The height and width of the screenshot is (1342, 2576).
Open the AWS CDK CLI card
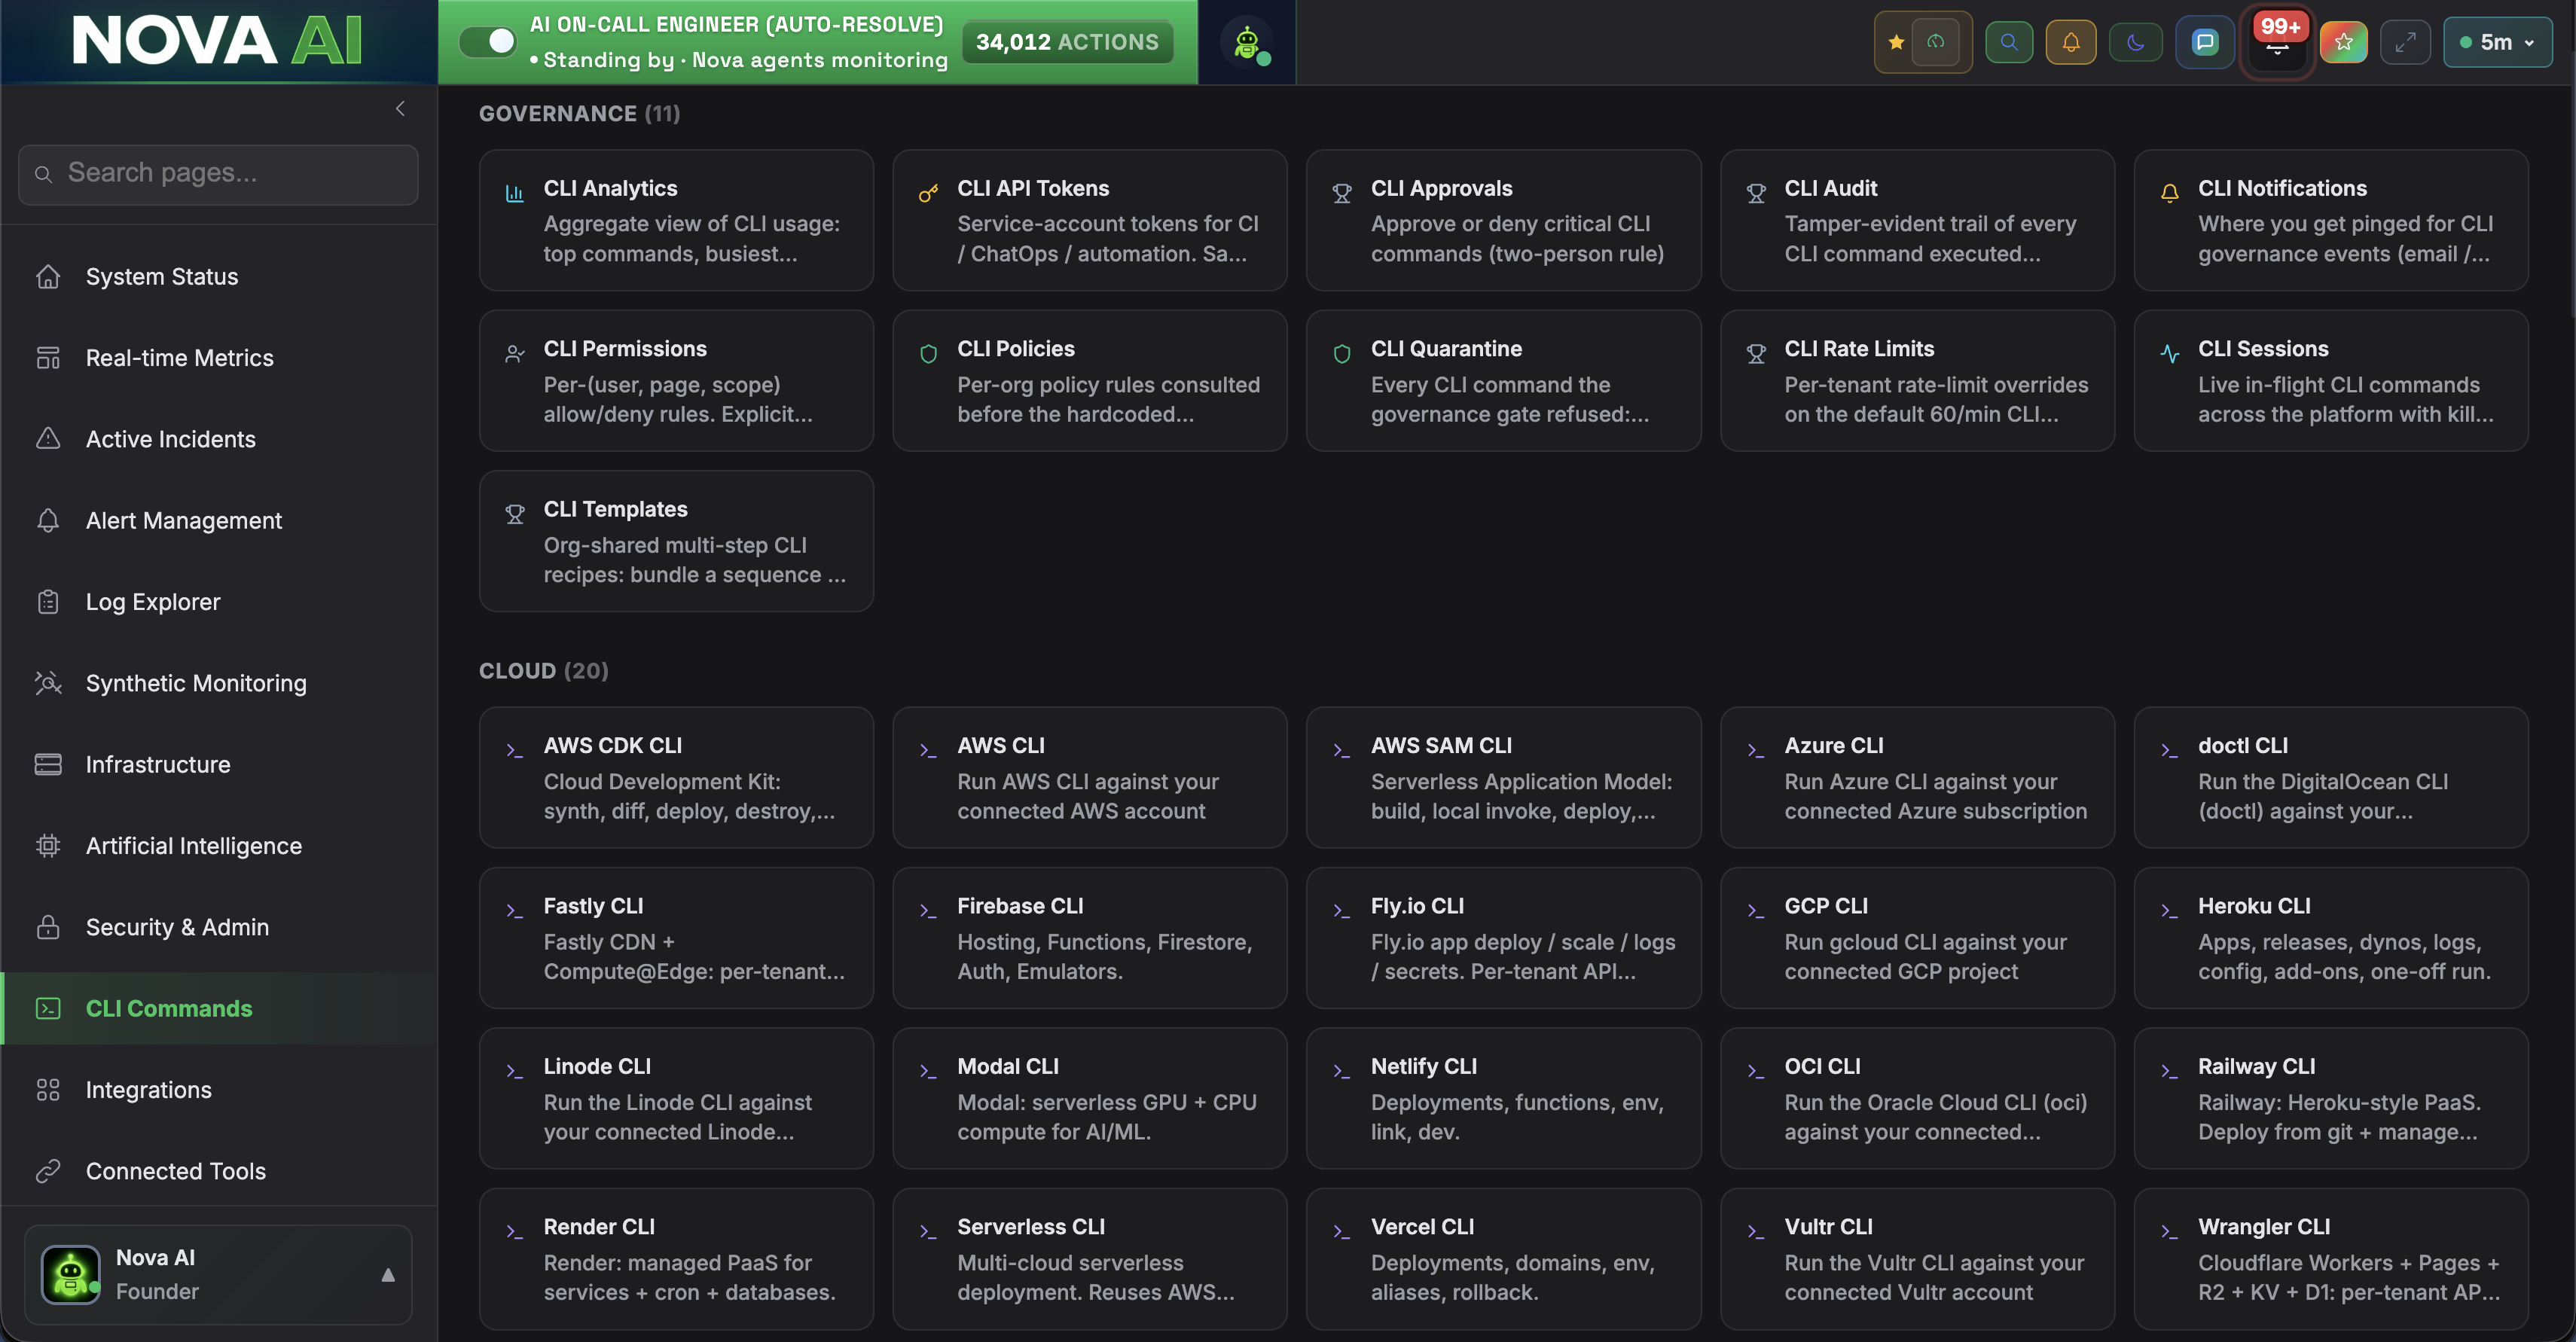pyautogui.click(x=676, y=777)
